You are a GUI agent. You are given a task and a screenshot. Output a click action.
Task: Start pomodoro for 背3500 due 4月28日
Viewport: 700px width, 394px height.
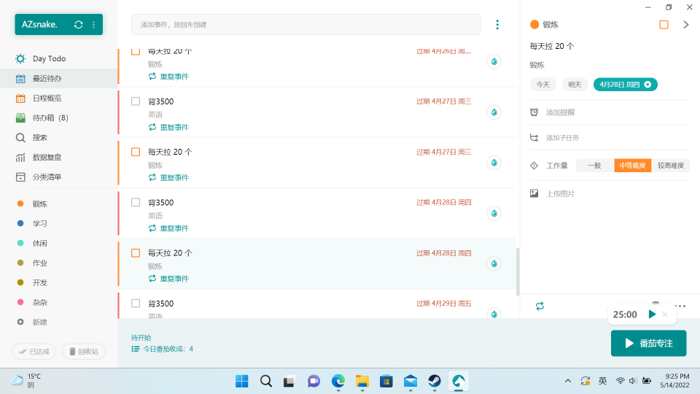click(x=494, y=213)
